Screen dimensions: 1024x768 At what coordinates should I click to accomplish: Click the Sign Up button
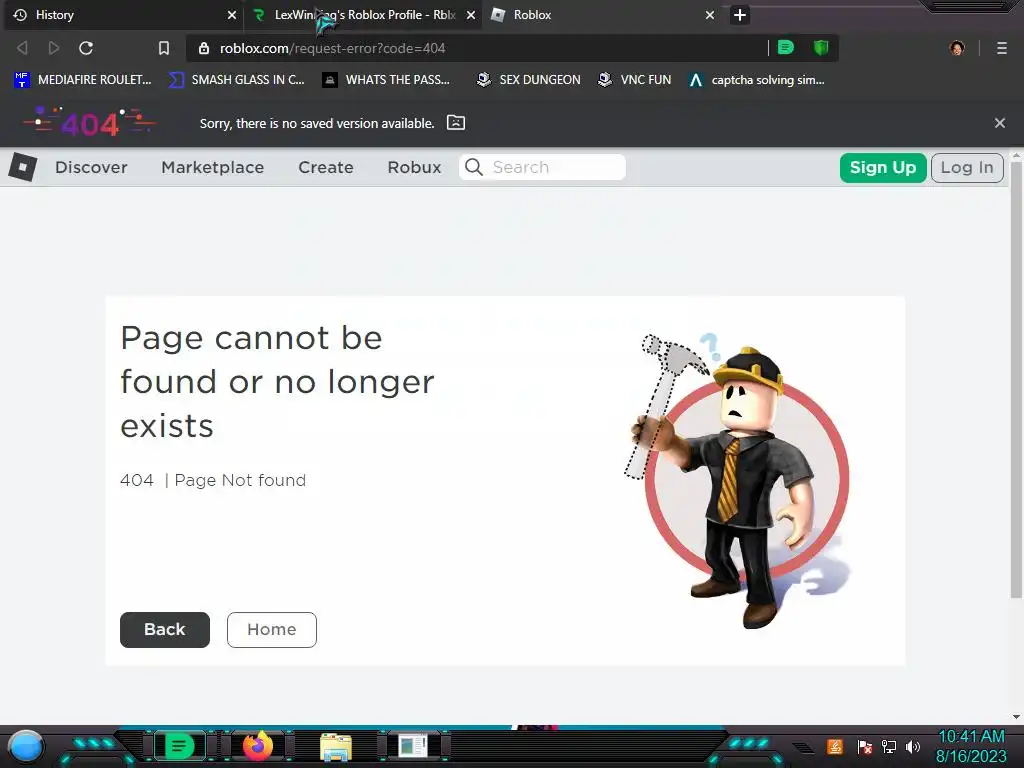coord(883,168)
